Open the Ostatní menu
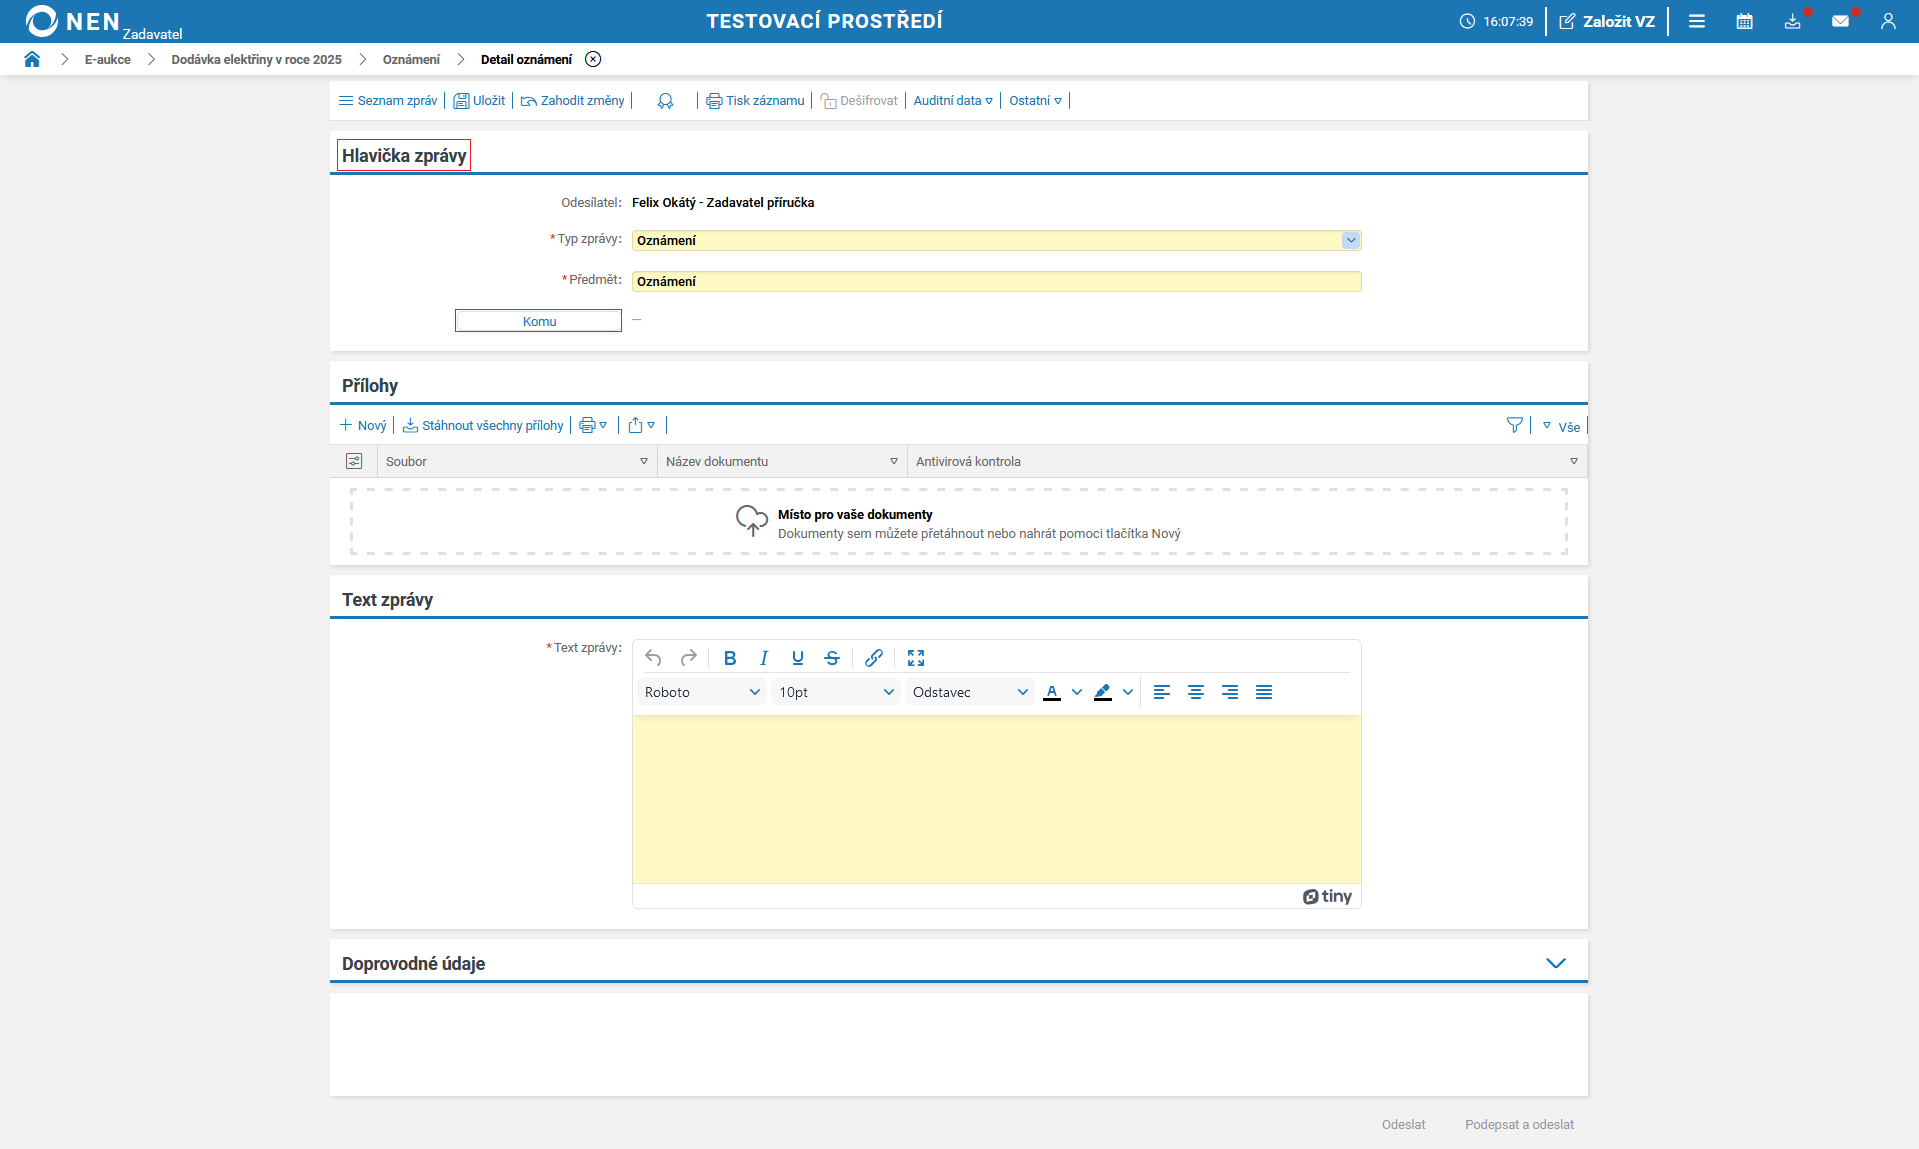 [x=1035, y=101]
